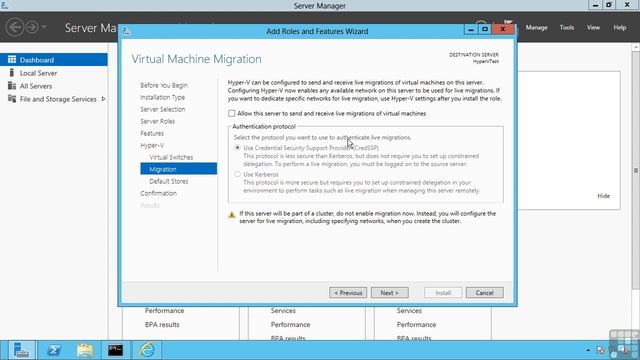Open the command prompt taskbar icon
Screen dimensions: 640x360
click(x=116, y=350)
